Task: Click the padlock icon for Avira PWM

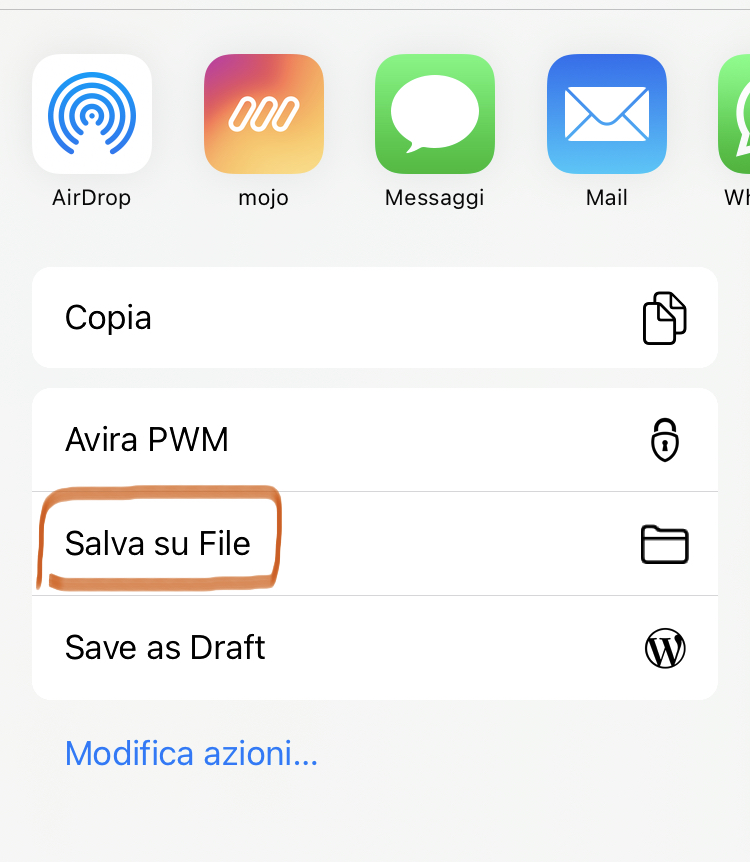Action: point(665,440)
